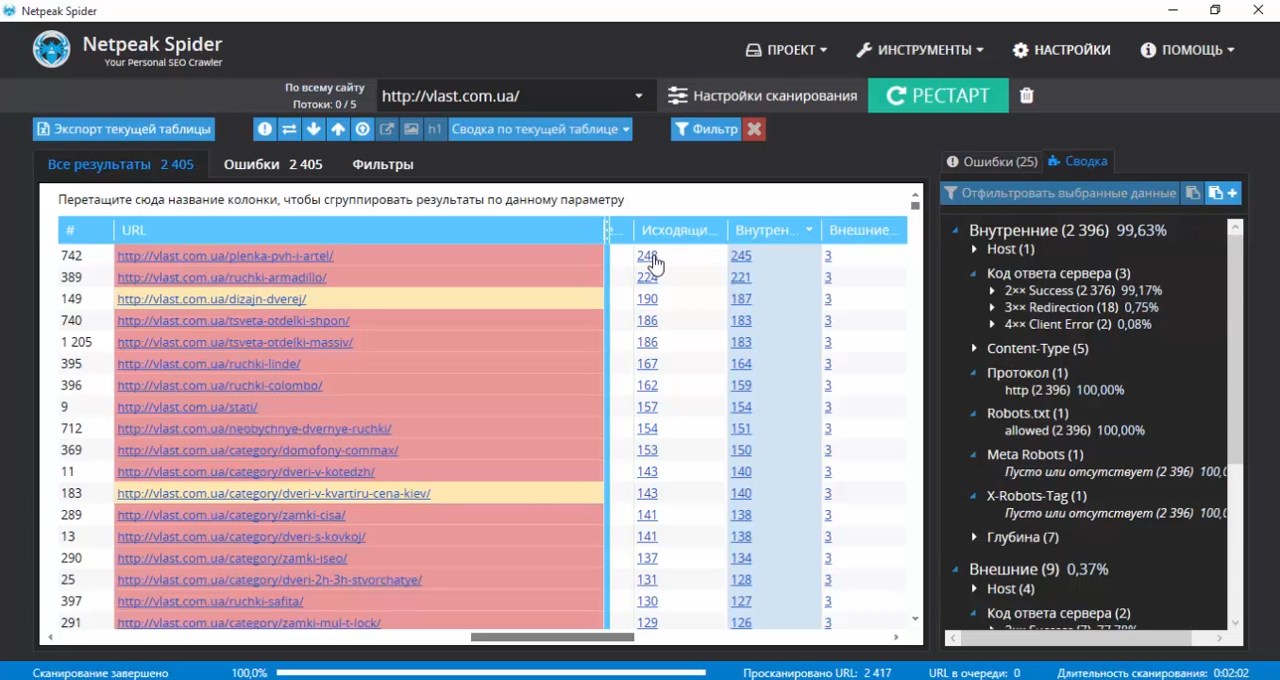Open the plenka-pvh-i-artel URL link
Viewport: 1280px width, 680px height.
tap(225, 256)
